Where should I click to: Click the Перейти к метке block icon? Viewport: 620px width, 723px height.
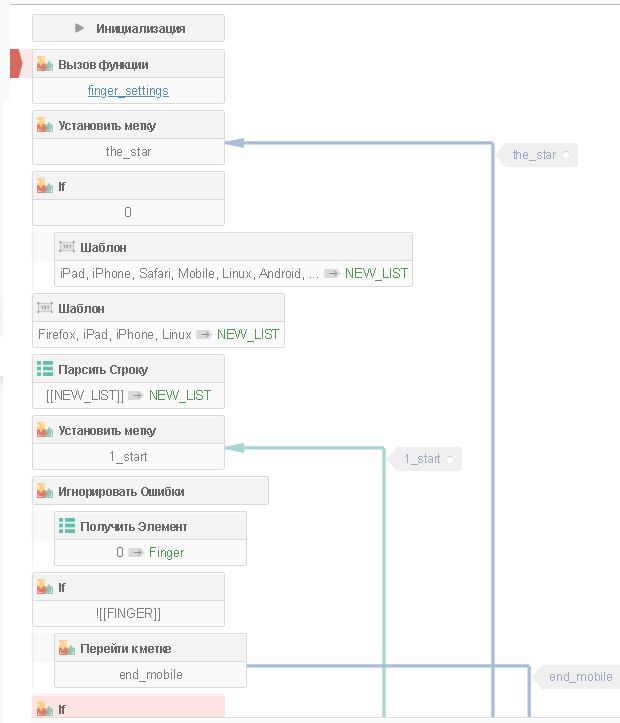click(x=67, y=648)
